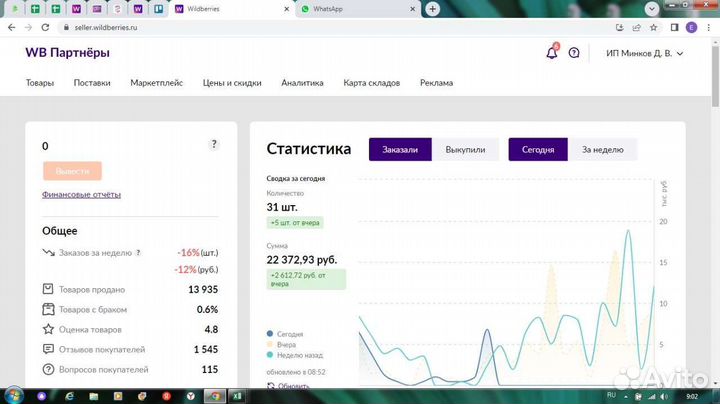
Task: Click the Обновить refresh link
Action: pyautogui.click(x=288, y=386)
